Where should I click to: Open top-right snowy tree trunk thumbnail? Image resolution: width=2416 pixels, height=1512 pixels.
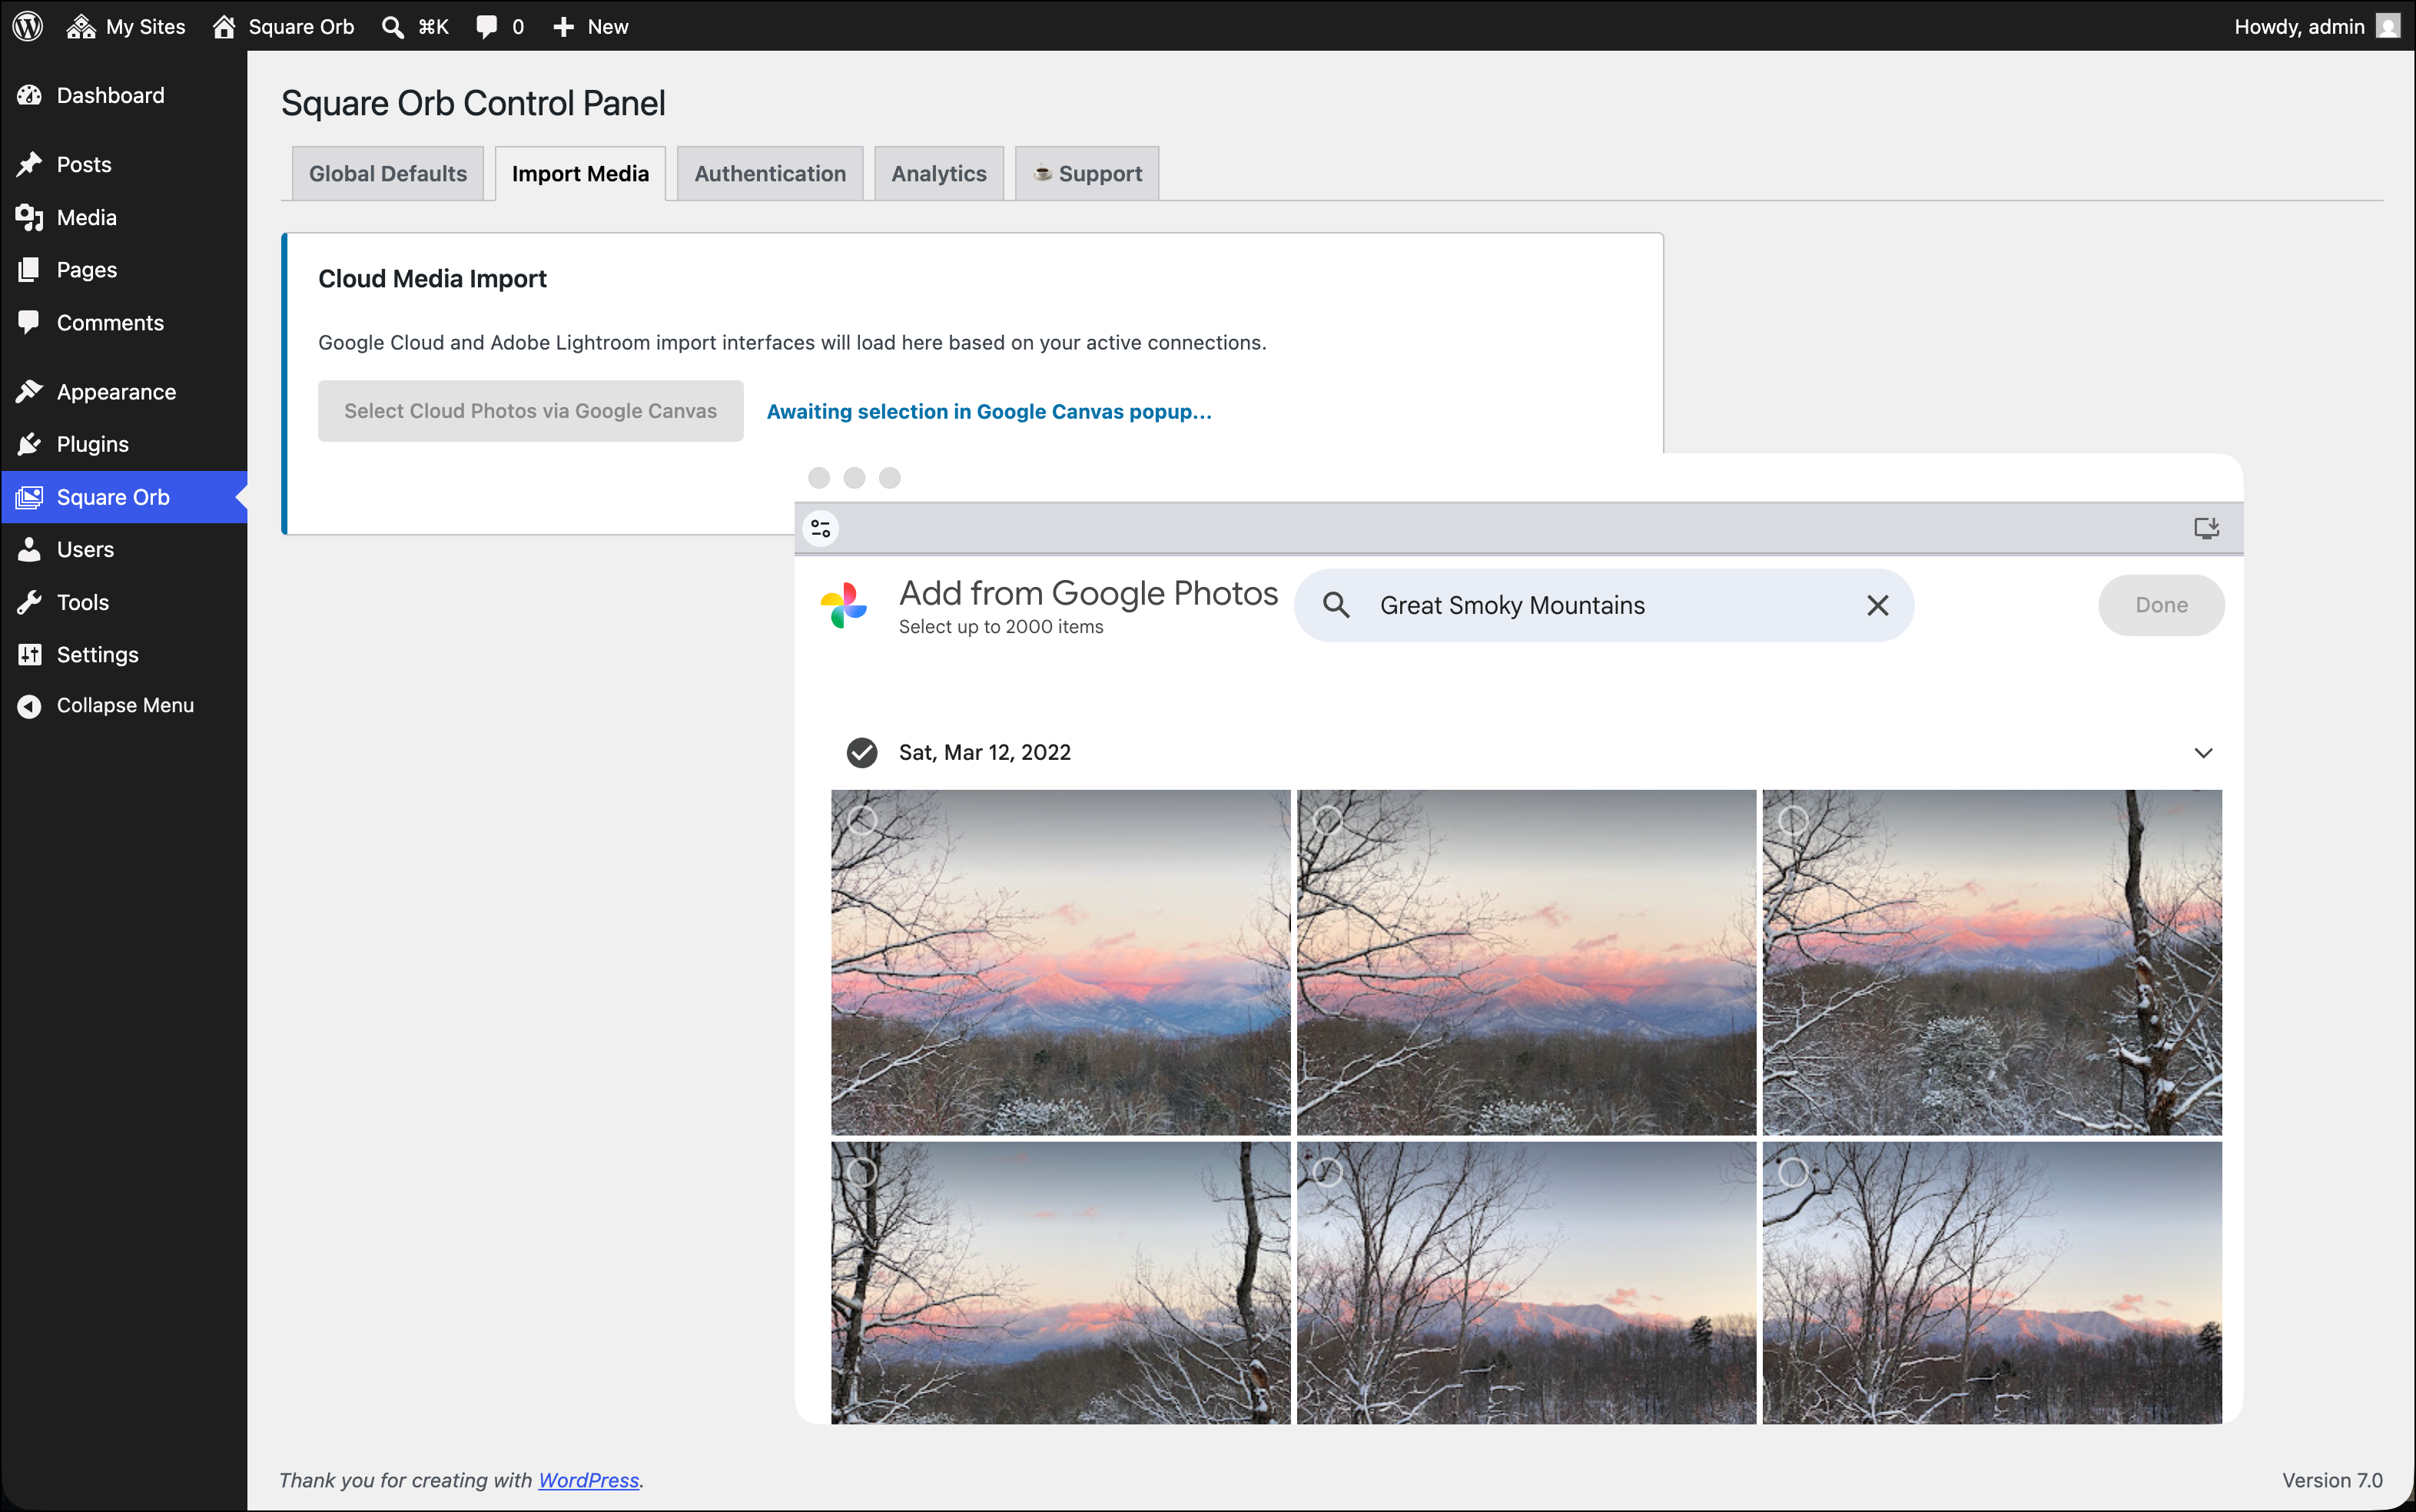coord(1992,962)
